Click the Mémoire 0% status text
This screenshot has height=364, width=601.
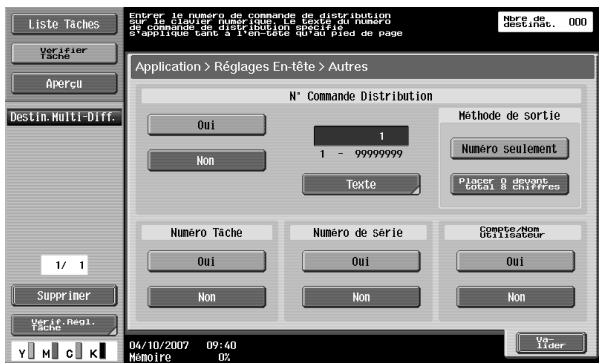click(x=180, y=357)
